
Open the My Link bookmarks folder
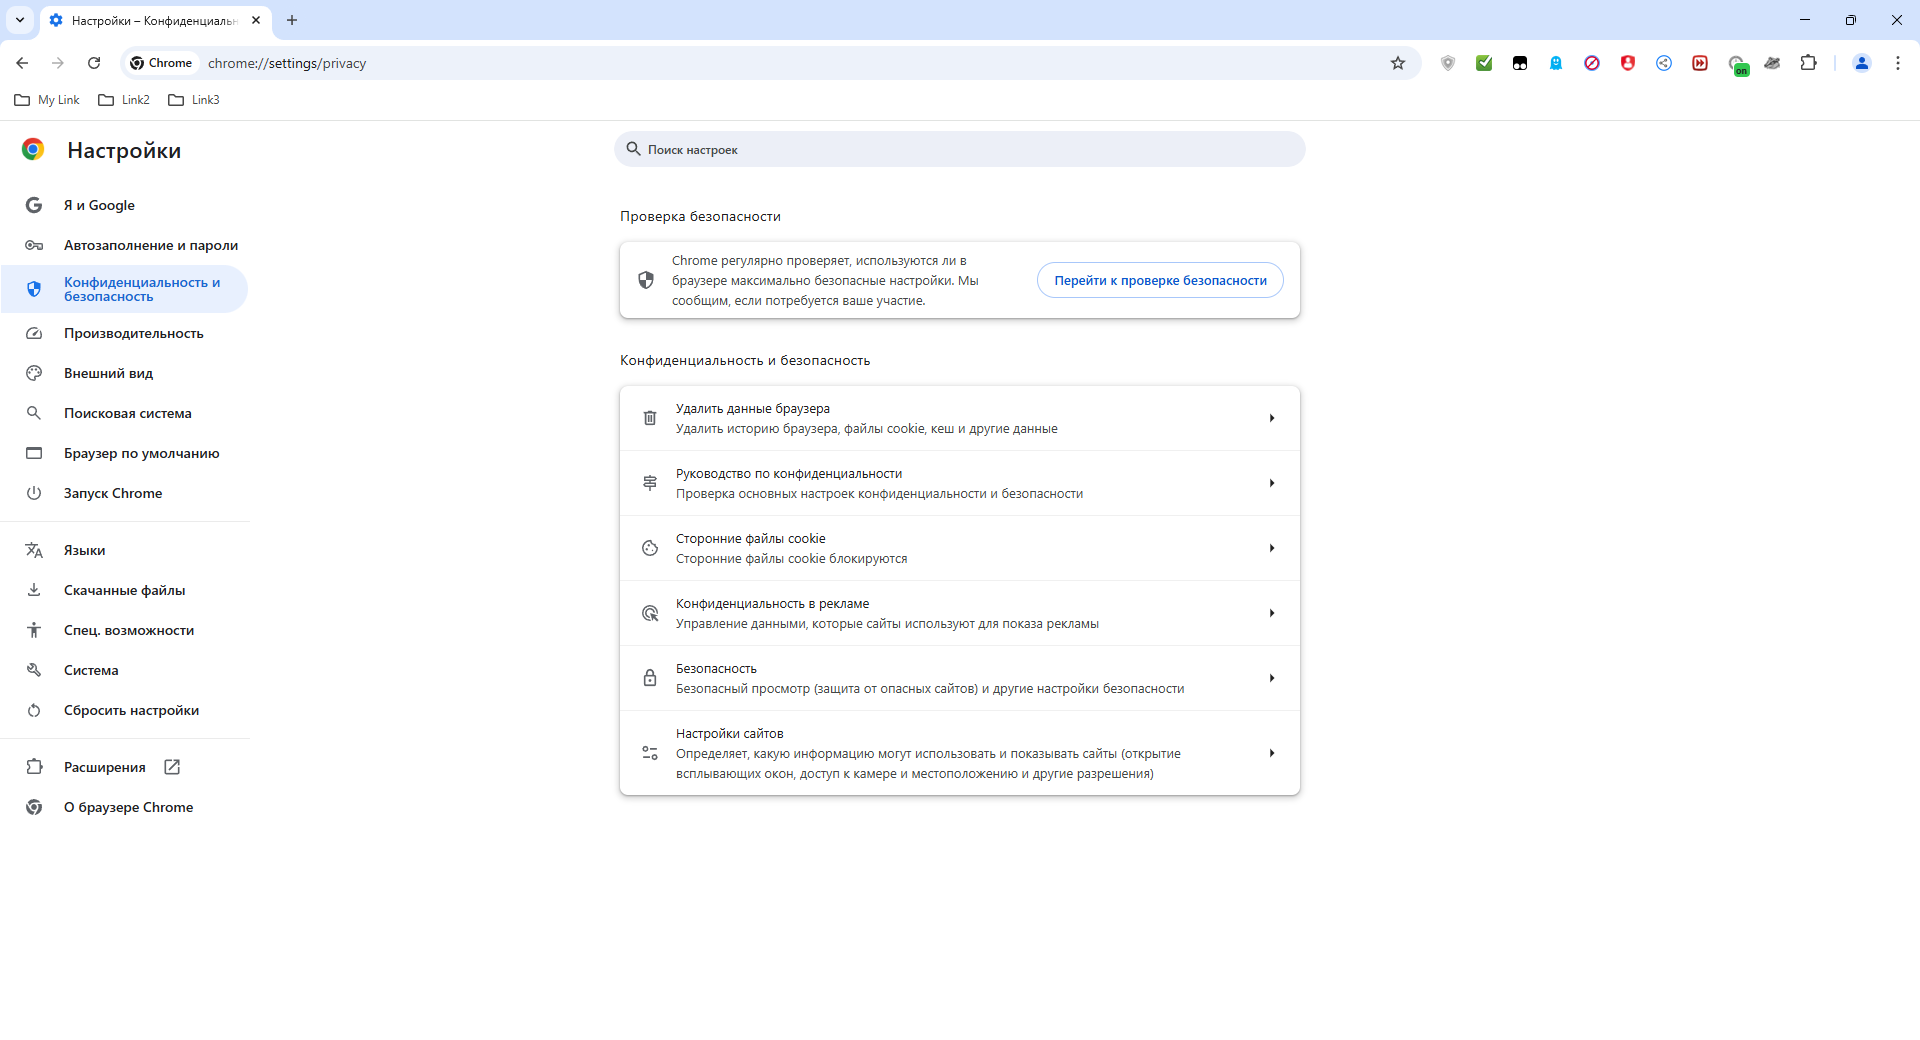point(47,100)
